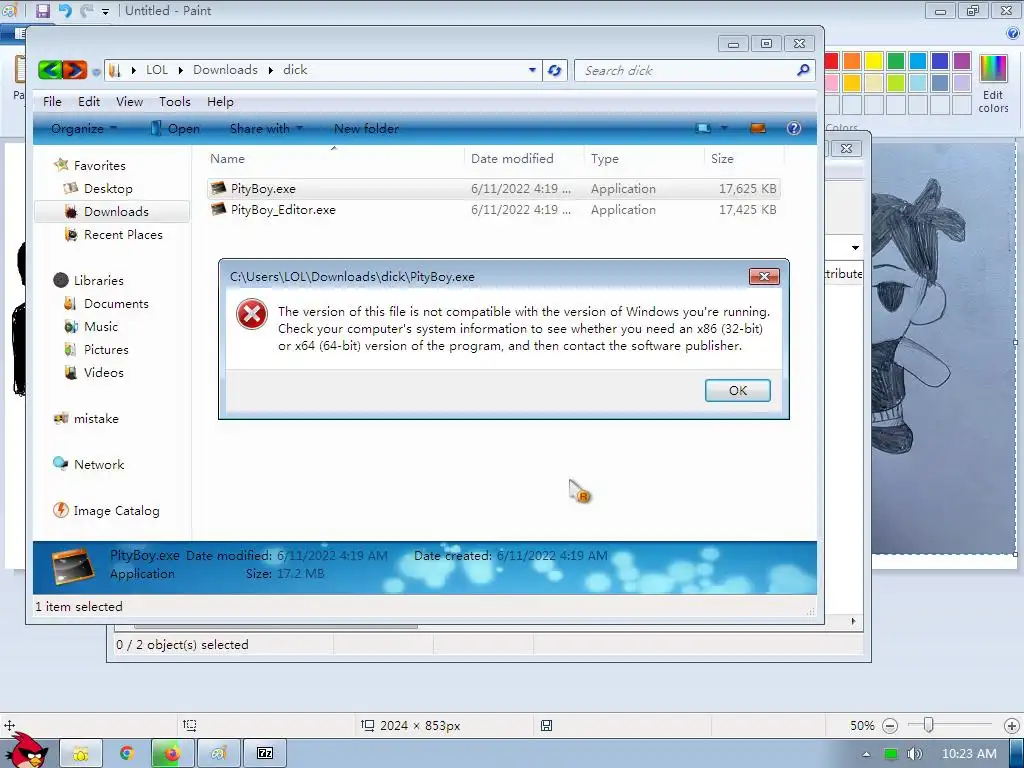Click the Redo icon in Paint title bar
This screenshot has height=768, width=1024.
coord(86,10)
